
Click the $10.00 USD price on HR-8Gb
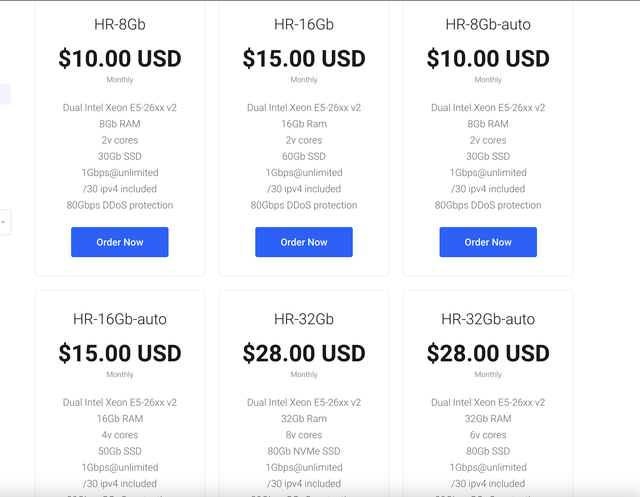coord(119,58)
